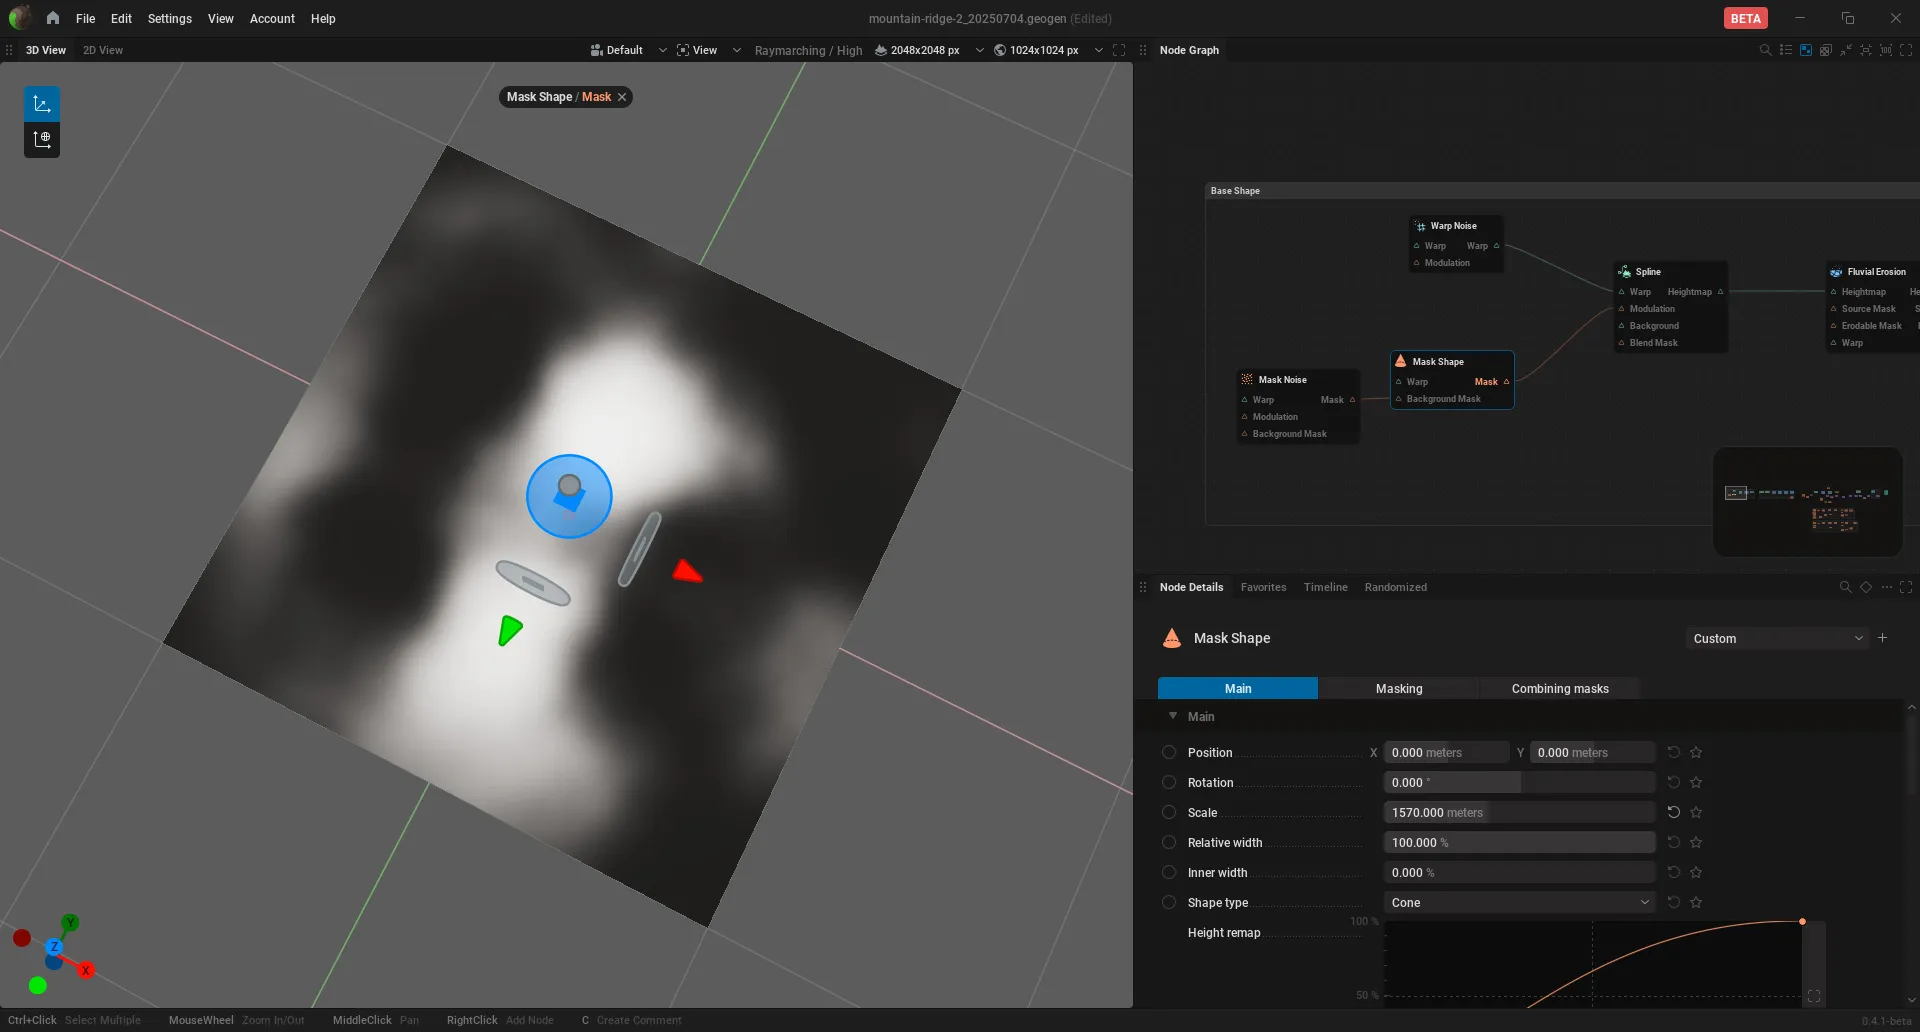Open the Settings menu
Screen dimensions: 1920x1032
pos(169,18)
